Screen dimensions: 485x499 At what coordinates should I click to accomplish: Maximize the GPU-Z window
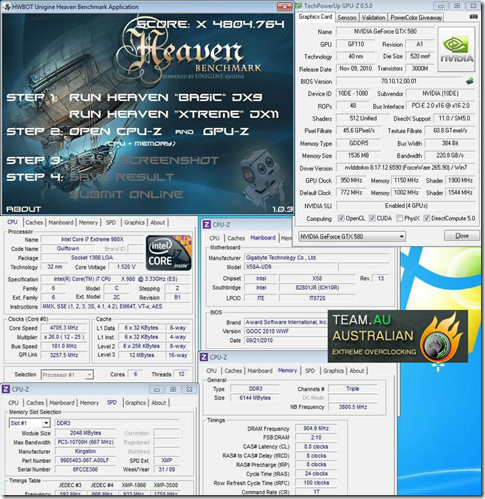click(457, 6)
